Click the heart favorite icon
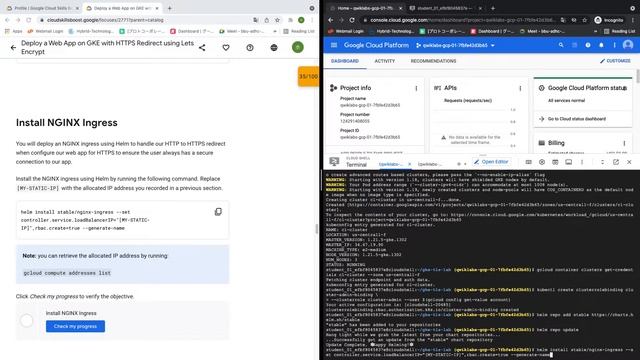 pyautogui.click(x=226, y=48)
